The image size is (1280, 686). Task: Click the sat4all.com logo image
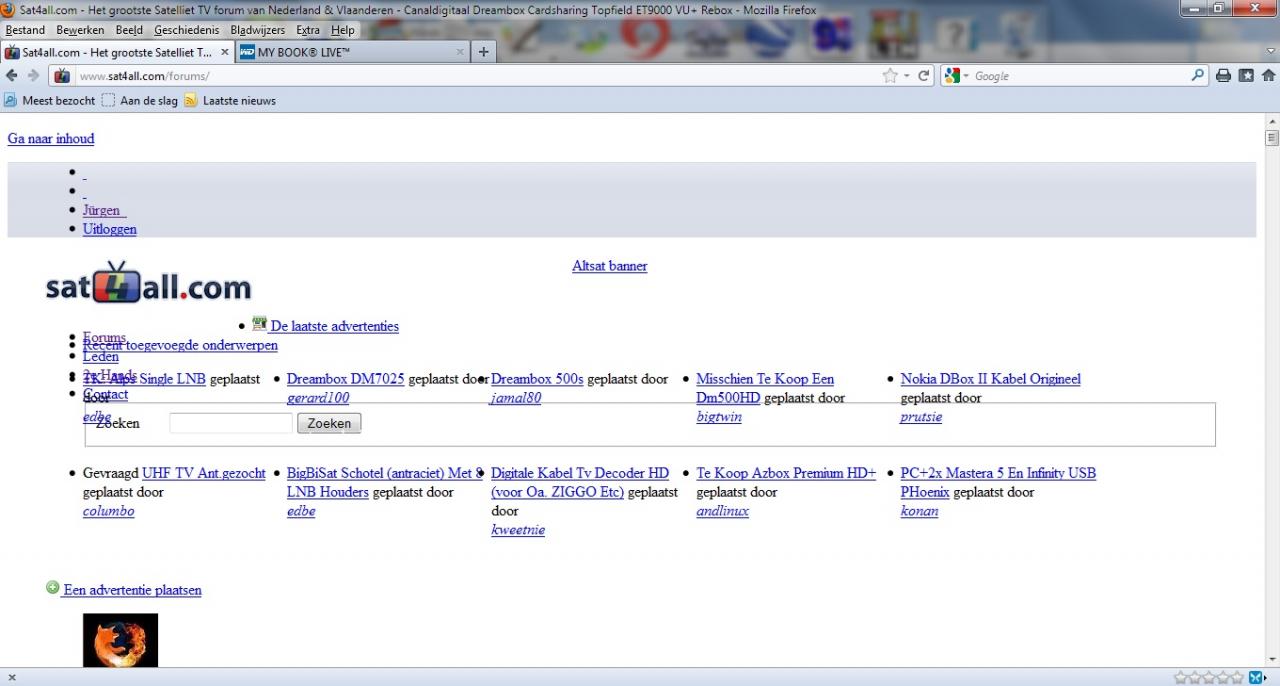tap(148, 285)
